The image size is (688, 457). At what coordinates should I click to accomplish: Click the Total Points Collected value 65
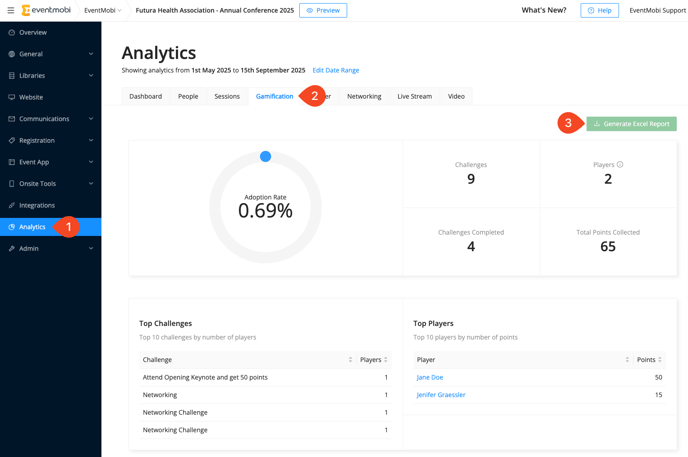tap(608, 246)
